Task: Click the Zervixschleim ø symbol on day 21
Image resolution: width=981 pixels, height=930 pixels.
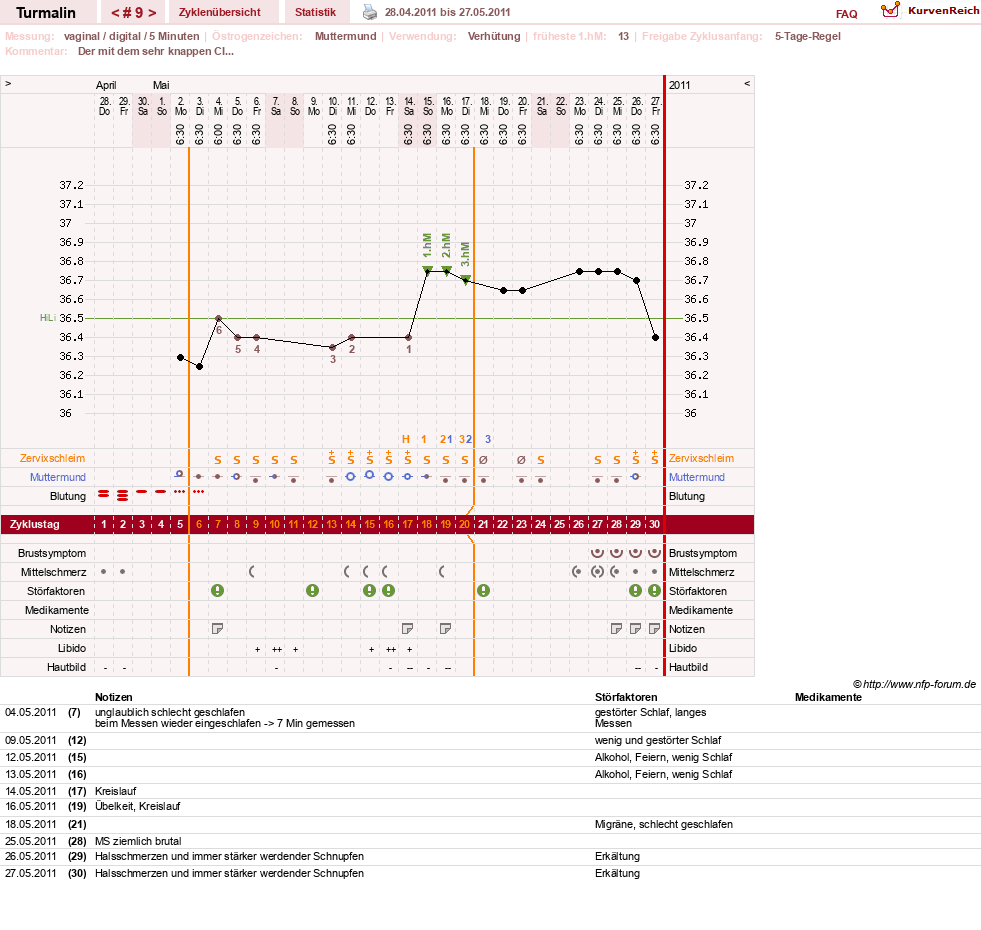Action: [483, 460]
